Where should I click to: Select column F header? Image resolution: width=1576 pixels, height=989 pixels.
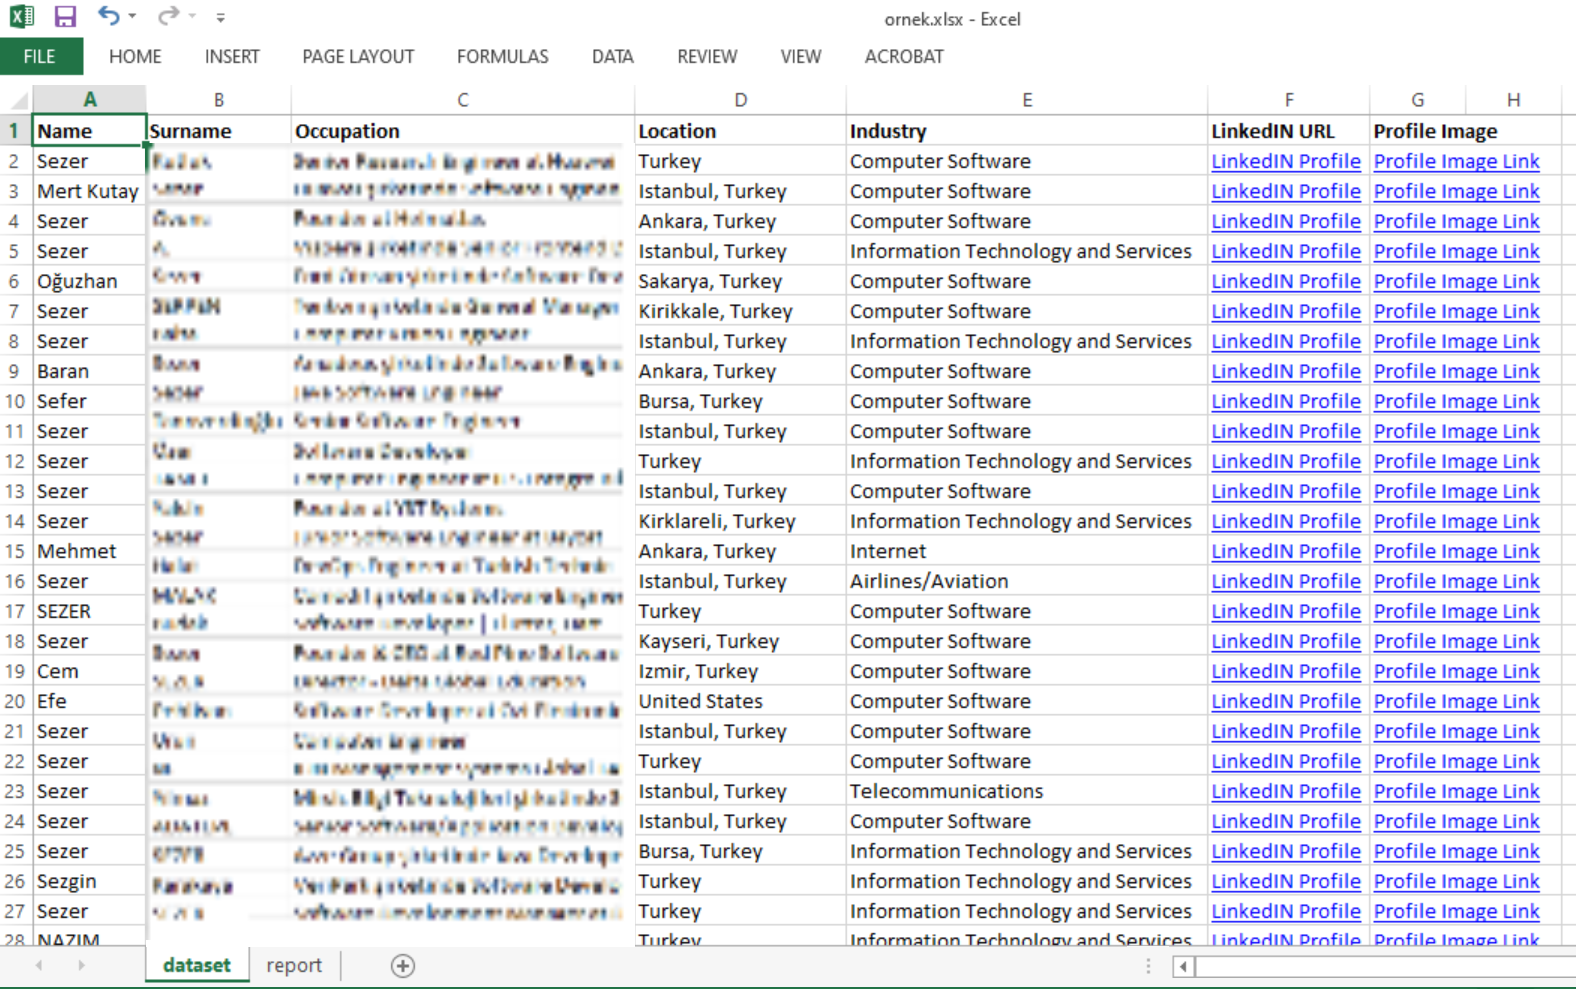(1289, 100)
